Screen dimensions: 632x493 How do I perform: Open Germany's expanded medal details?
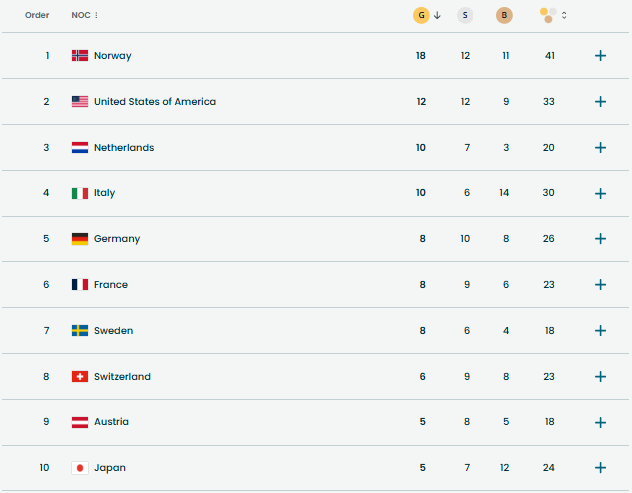[x=600, y=239]
